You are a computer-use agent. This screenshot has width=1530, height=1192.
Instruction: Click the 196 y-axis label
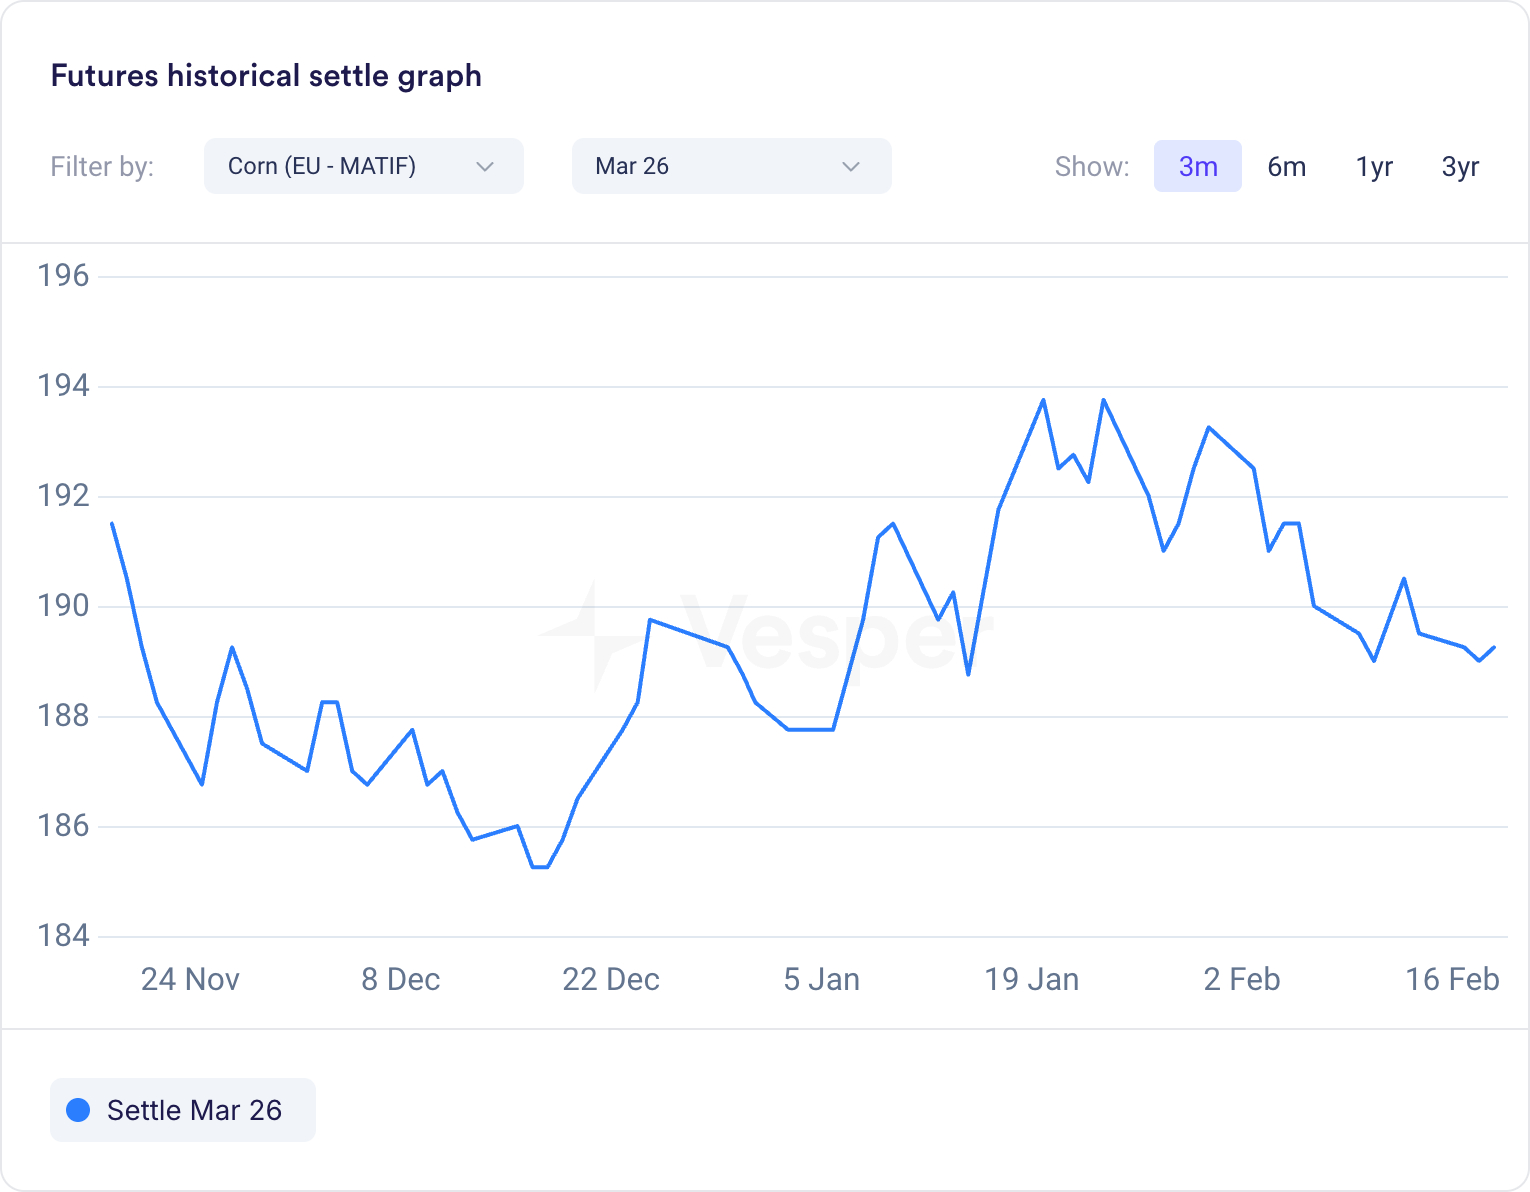[63, 276]
